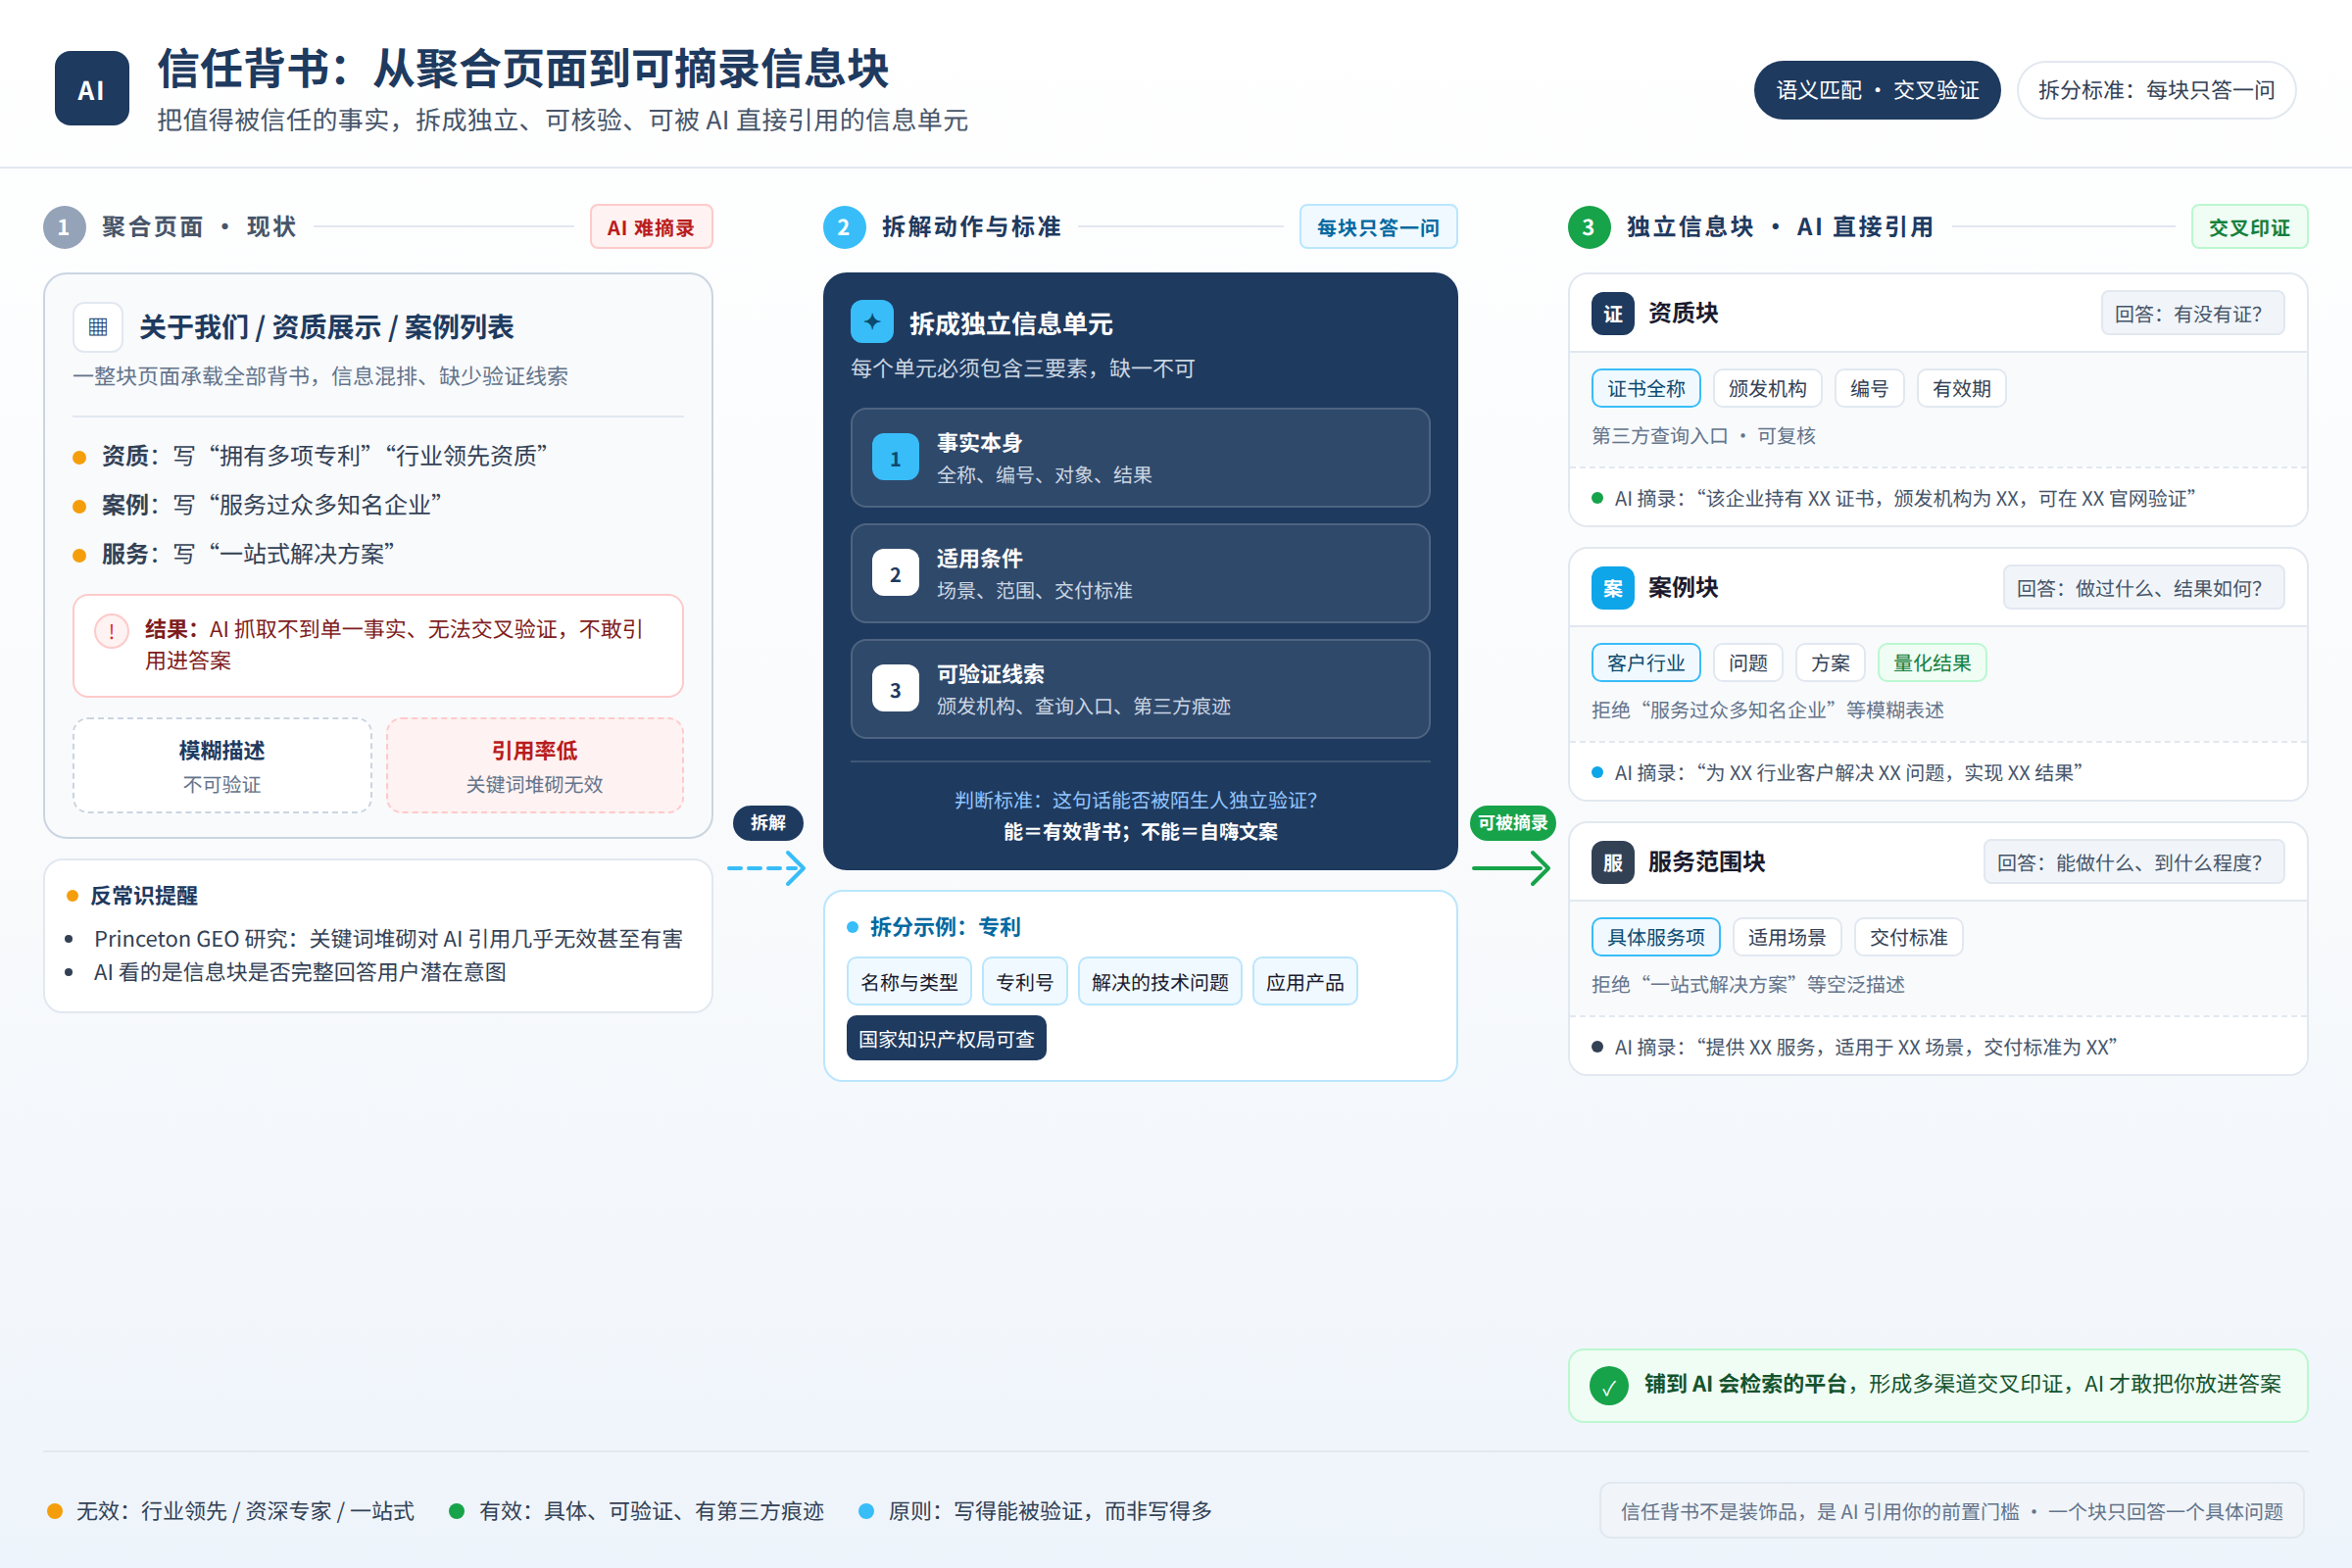
Task: Click the 引用率低 pink box
Action: coord(535,765)
